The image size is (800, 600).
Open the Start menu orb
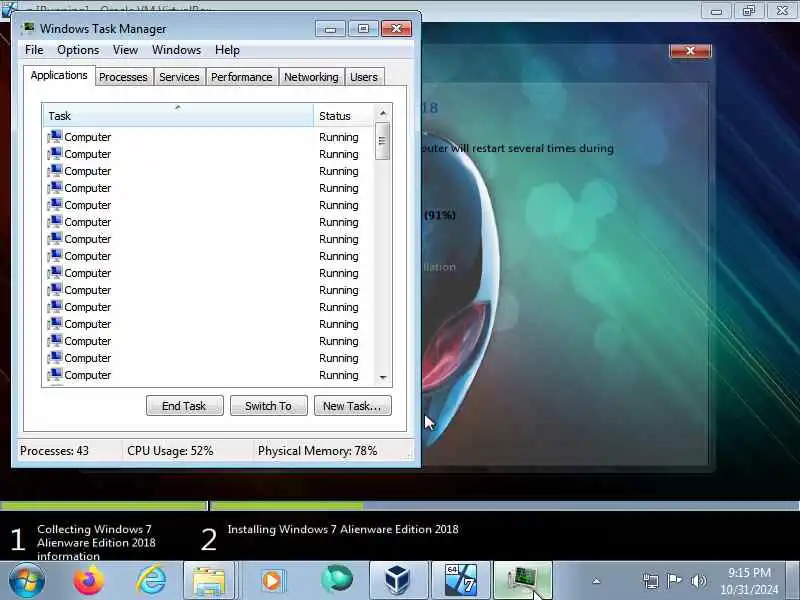(27, 581)
